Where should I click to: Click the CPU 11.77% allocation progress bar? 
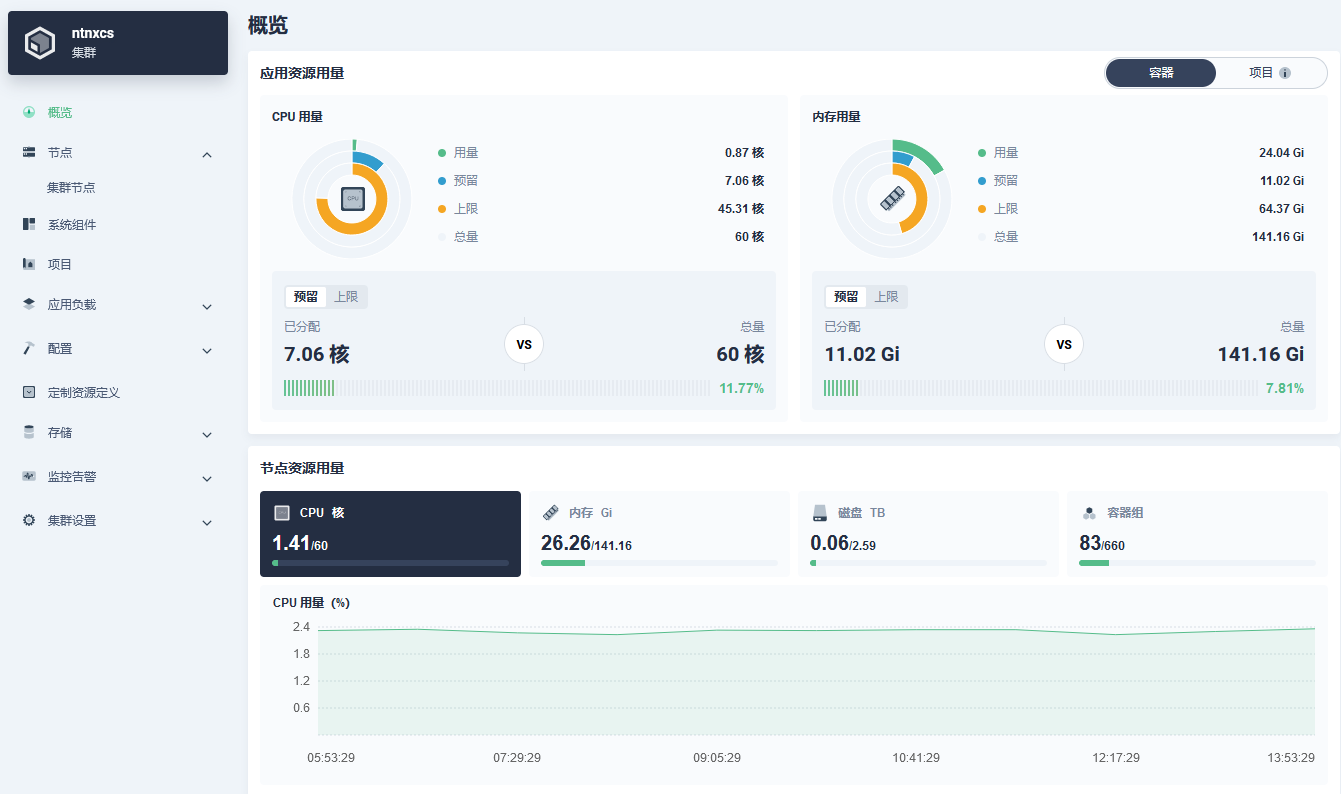tap(497, 388)
